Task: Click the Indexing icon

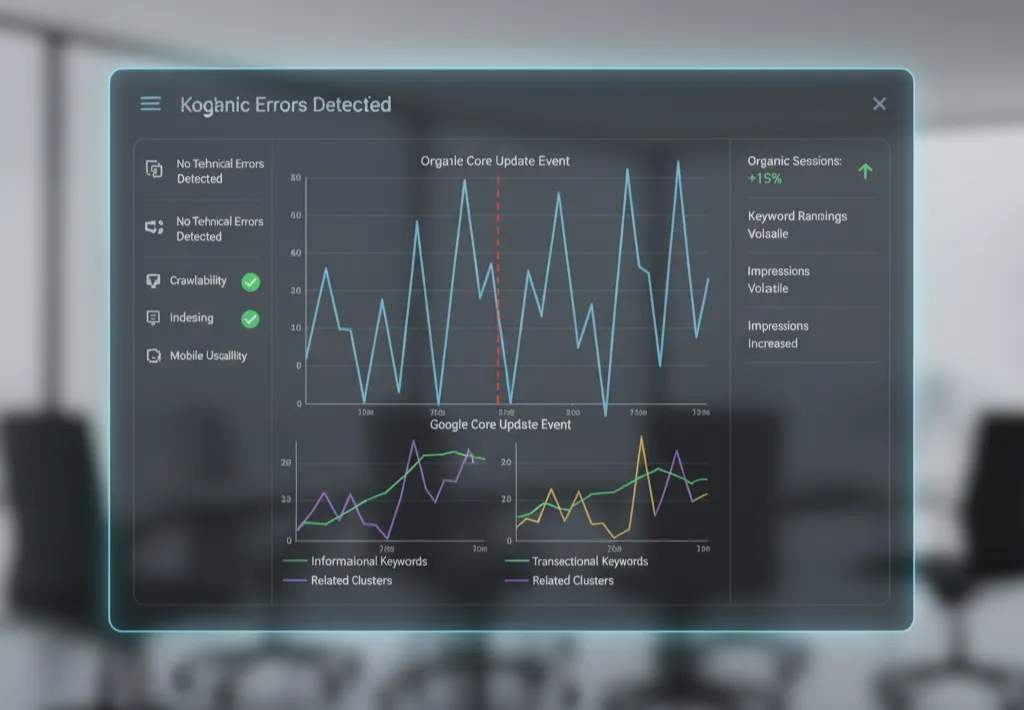Action: point(153,318)
